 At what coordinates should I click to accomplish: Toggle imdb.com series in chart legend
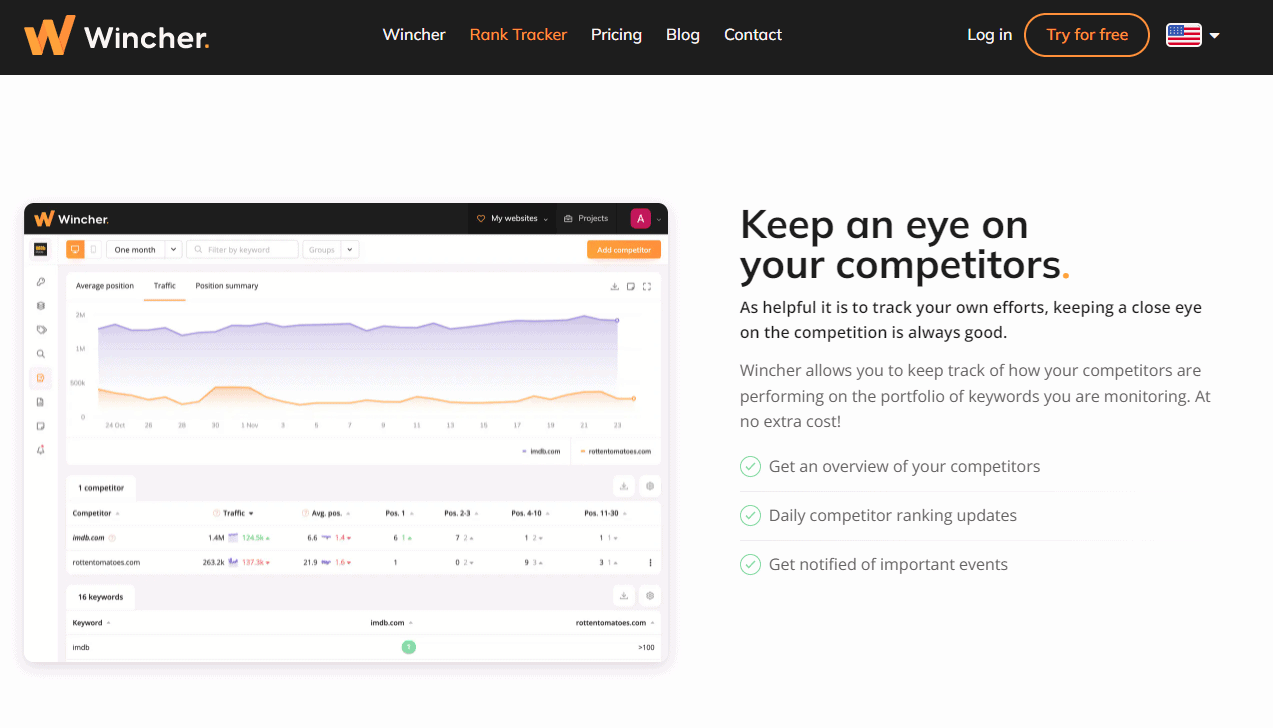click(541, 451)
